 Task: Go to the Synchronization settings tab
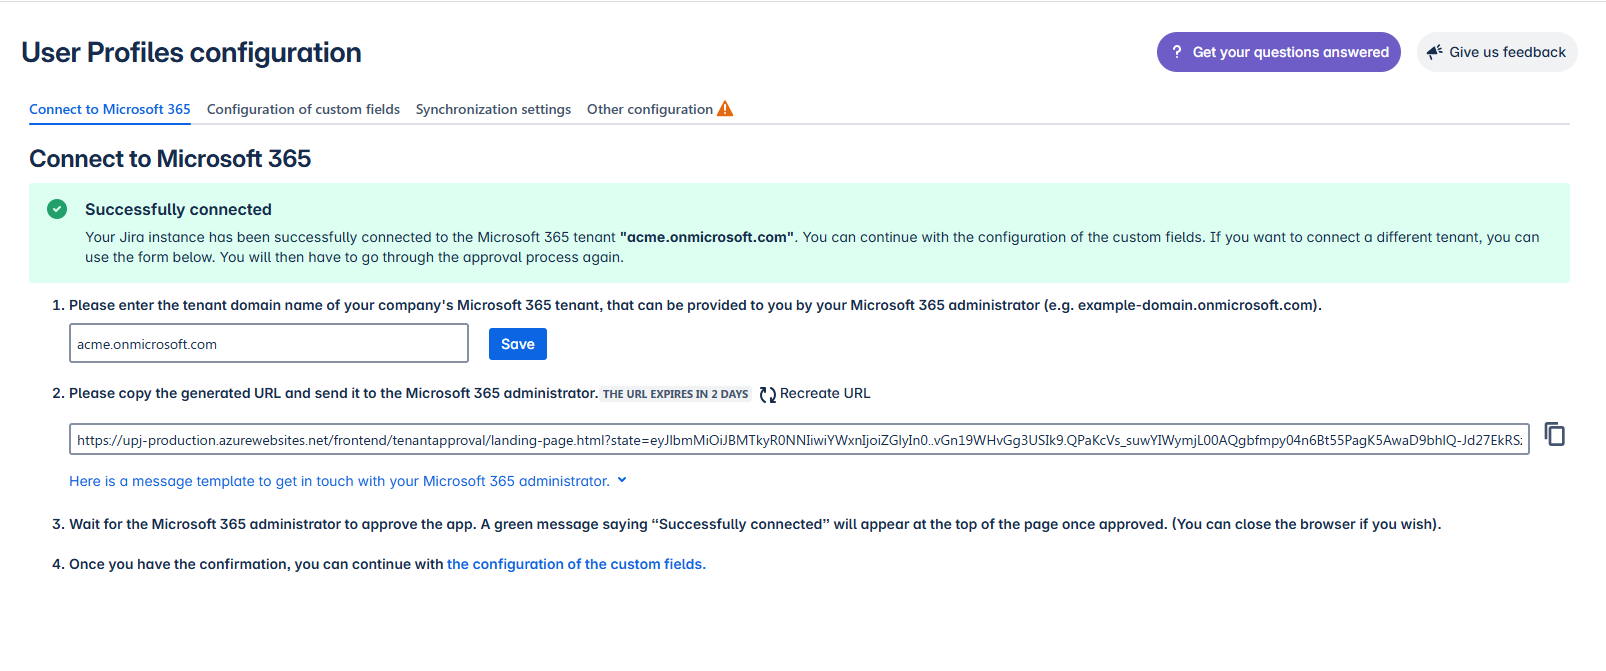493,109
